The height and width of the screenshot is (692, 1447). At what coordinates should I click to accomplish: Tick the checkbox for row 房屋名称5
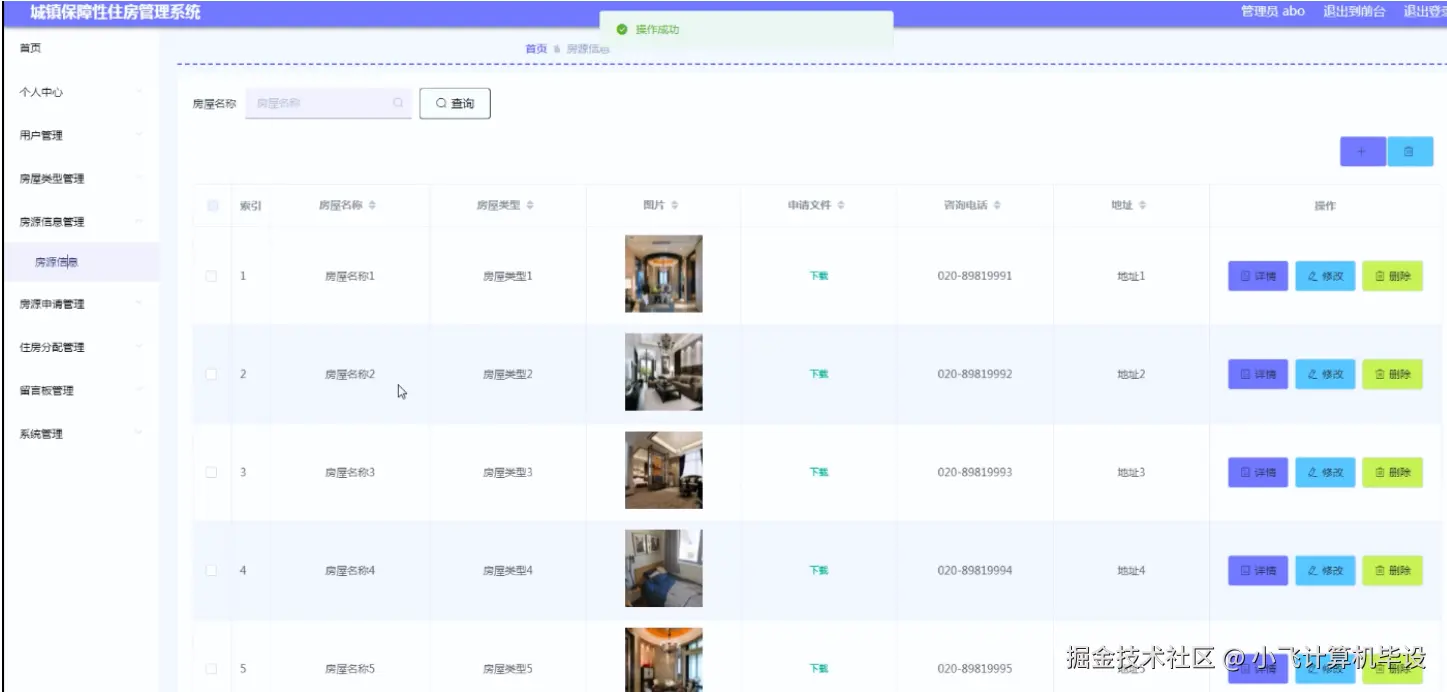pos(211,668)
